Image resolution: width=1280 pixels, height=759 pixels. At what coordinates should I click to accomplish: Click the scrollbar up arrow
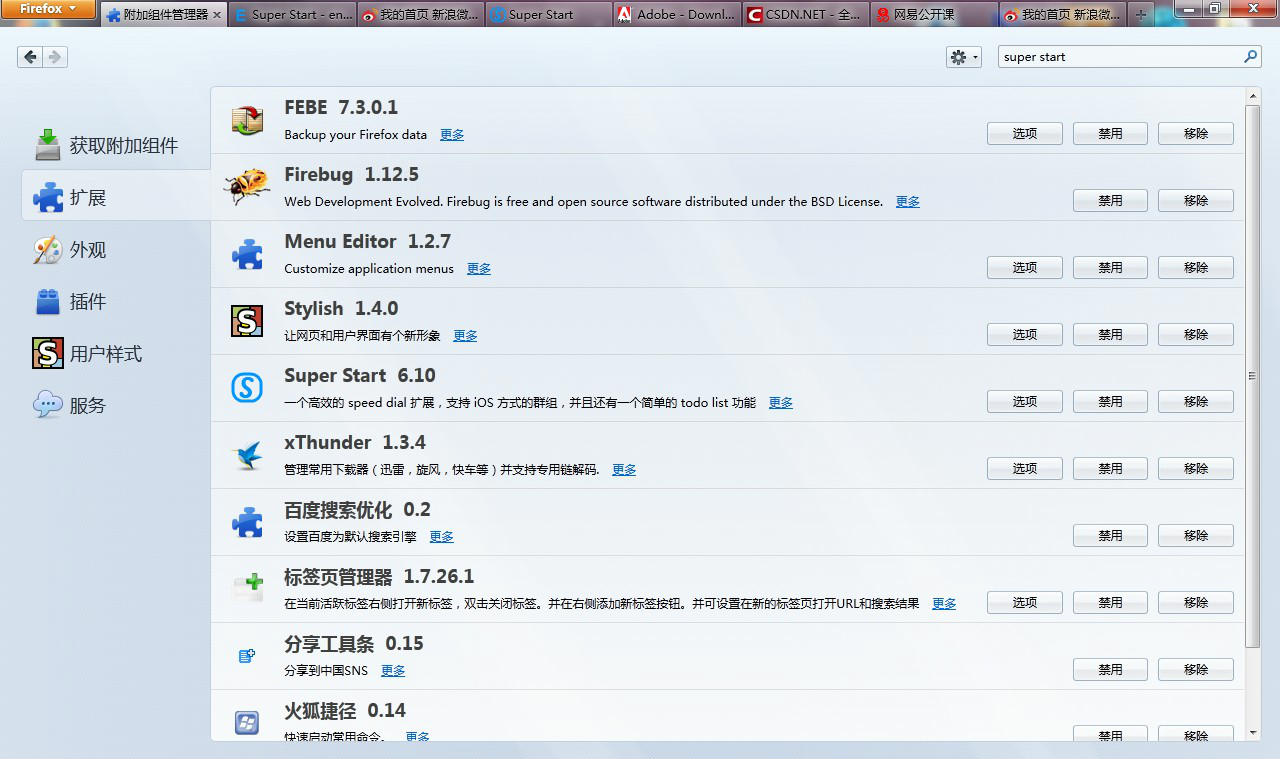click(1253, 95)
